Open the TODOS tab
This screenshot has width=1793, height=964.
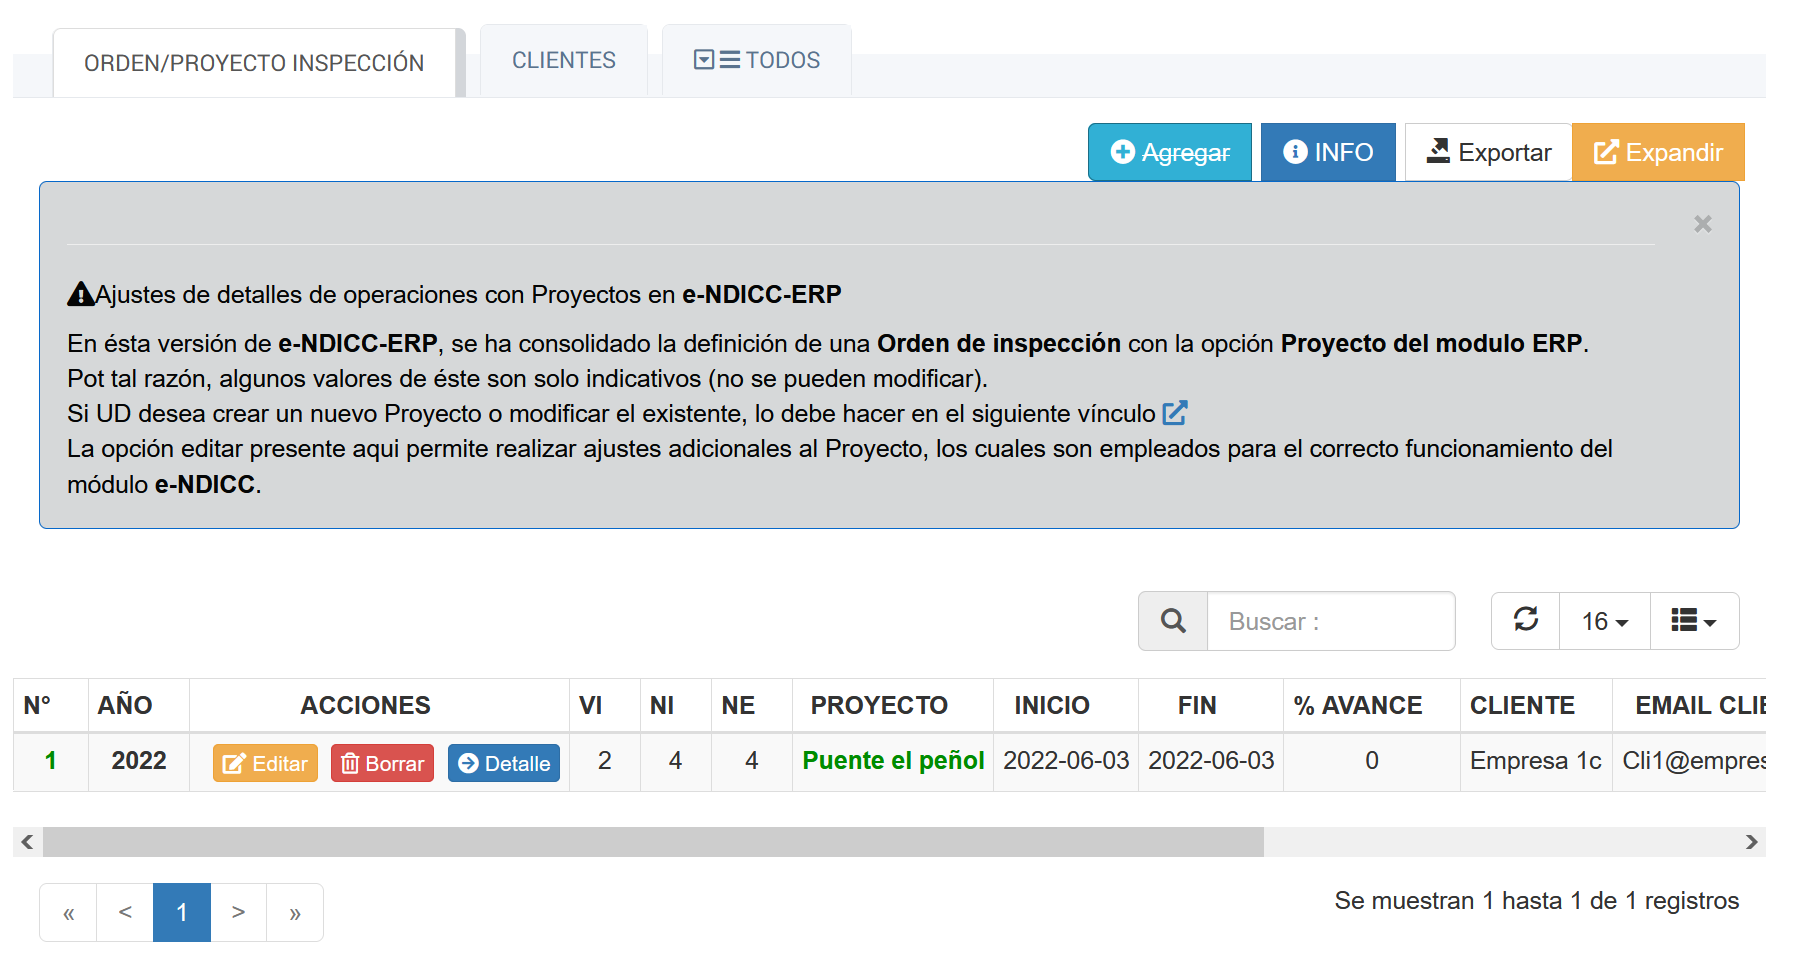tap(757, 61)
